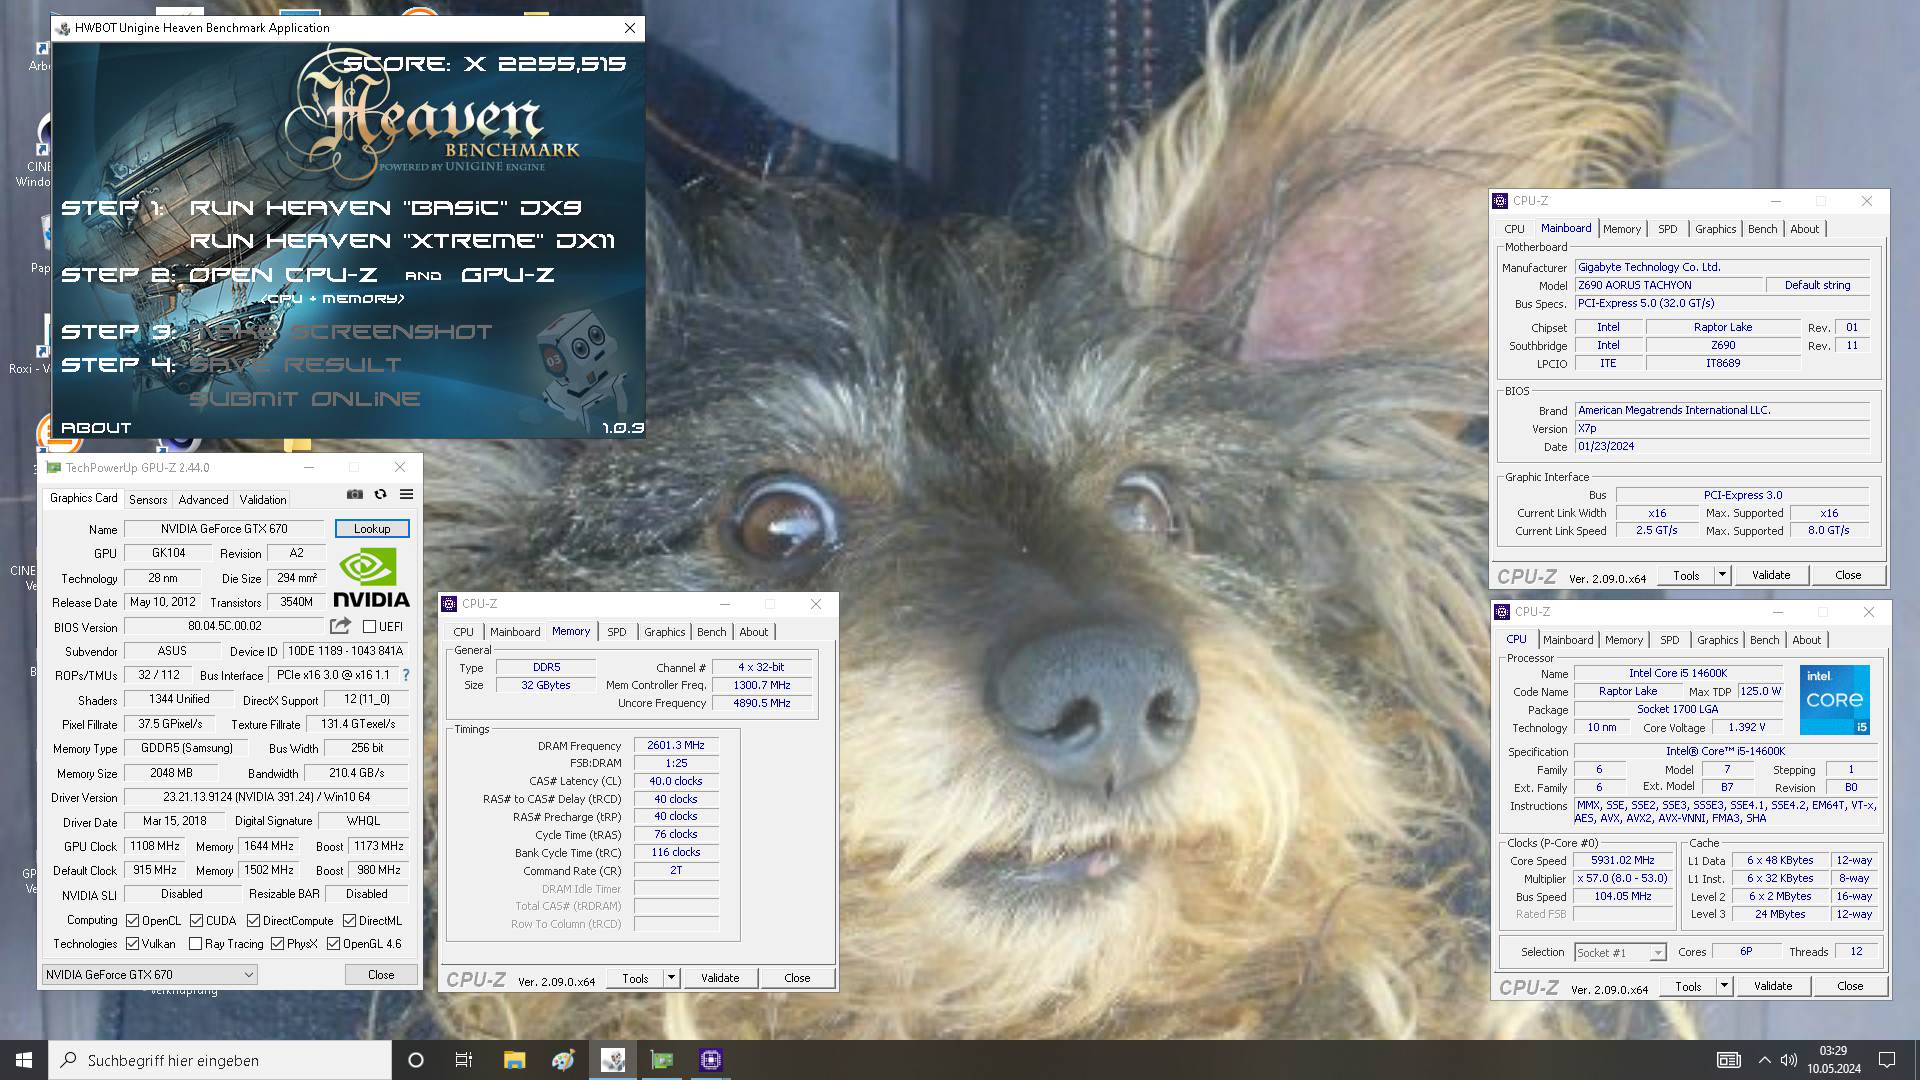Switch to GPU-Z Advanced tab
The width and height of the screenshot is (1920, 1080).
click(203, 499)
